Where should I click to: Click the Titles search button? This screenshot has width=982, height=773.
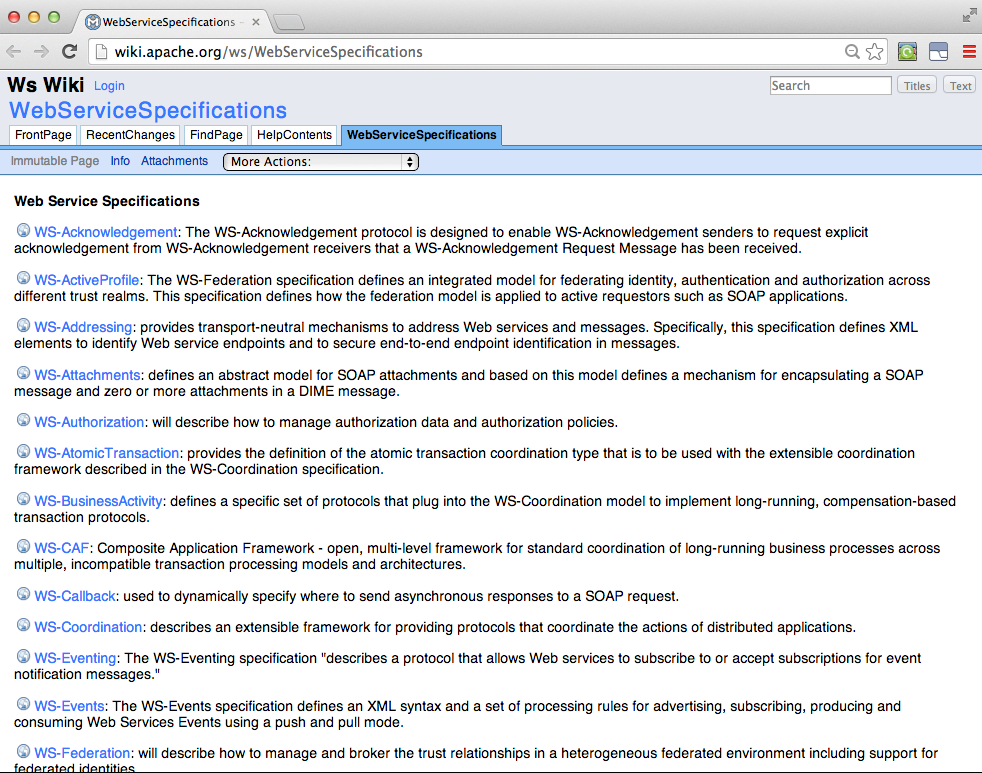pos(917,86)
